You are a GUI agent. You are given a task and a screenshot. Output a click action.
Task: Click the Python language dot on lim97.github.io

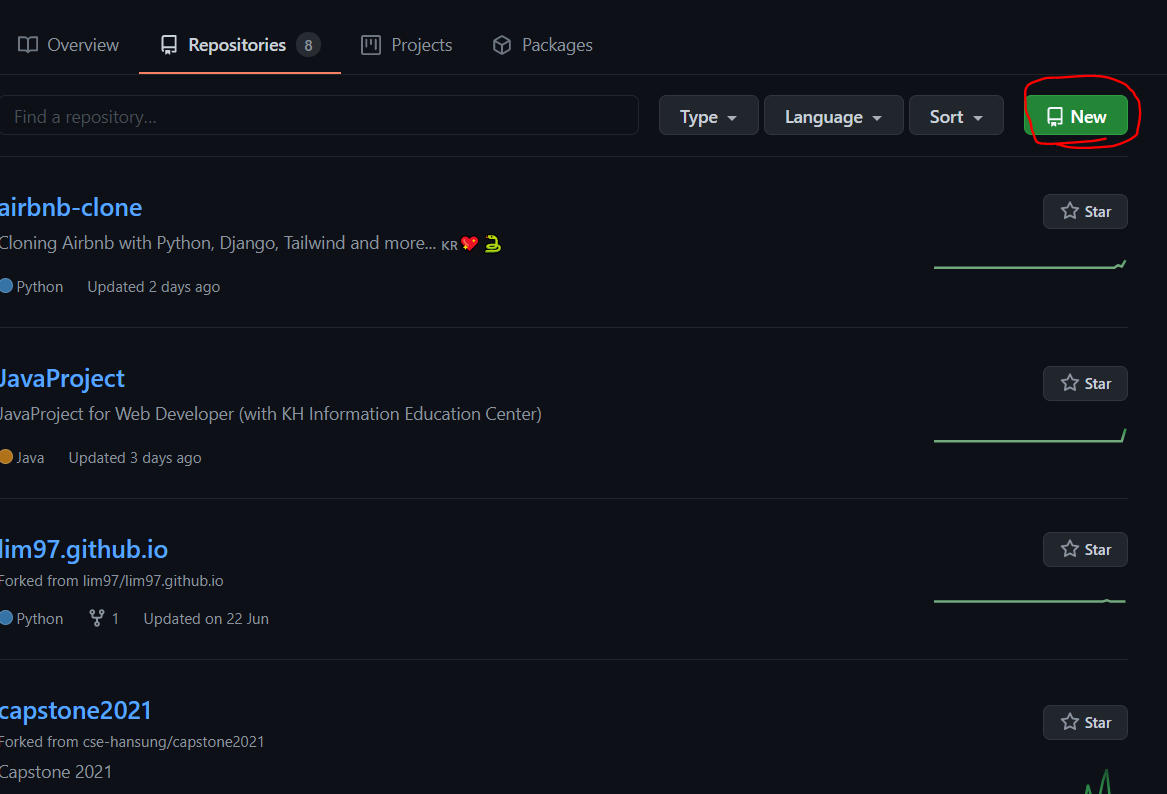click(6, 618)
